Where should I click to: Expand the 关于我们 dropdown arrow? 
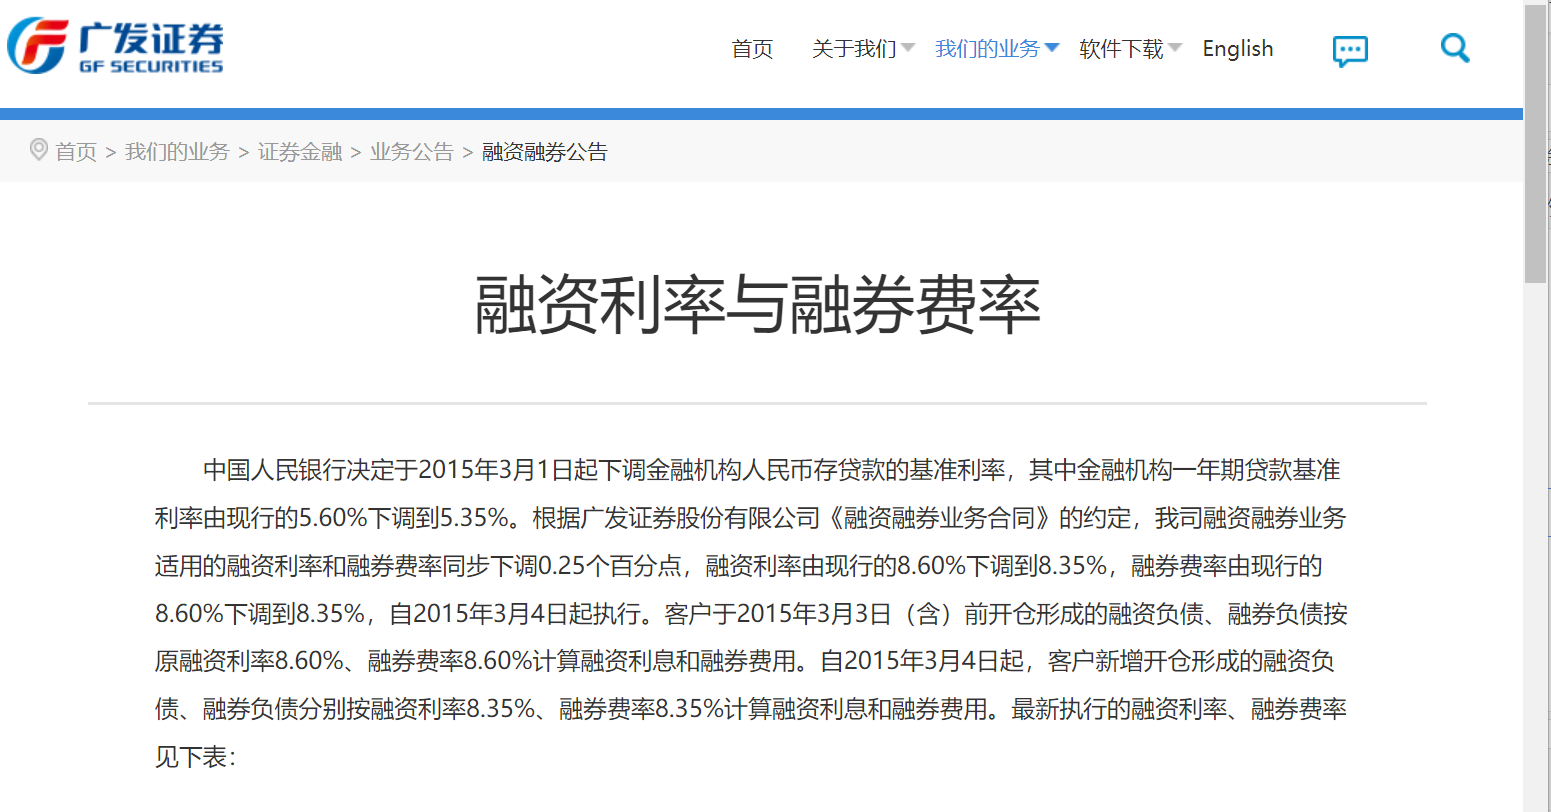click(x=907, y=48)
